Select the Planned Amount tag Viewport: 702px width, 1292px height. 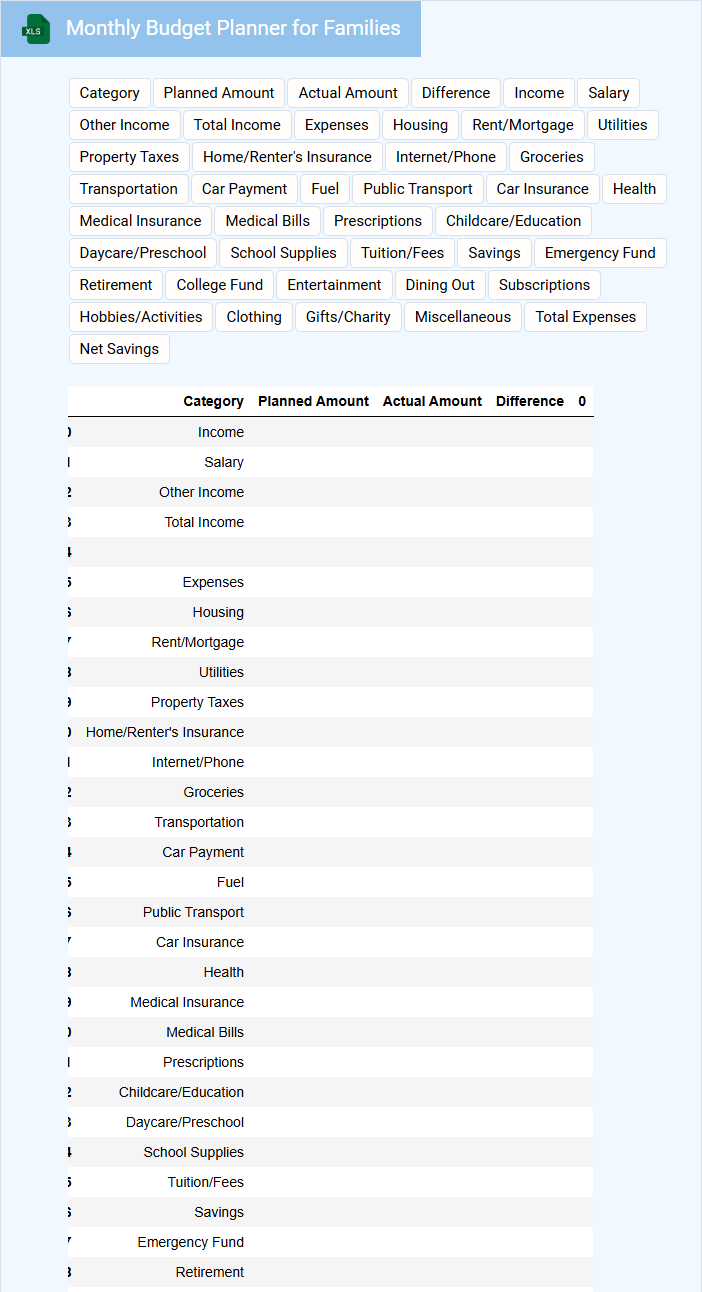(218, 93)
